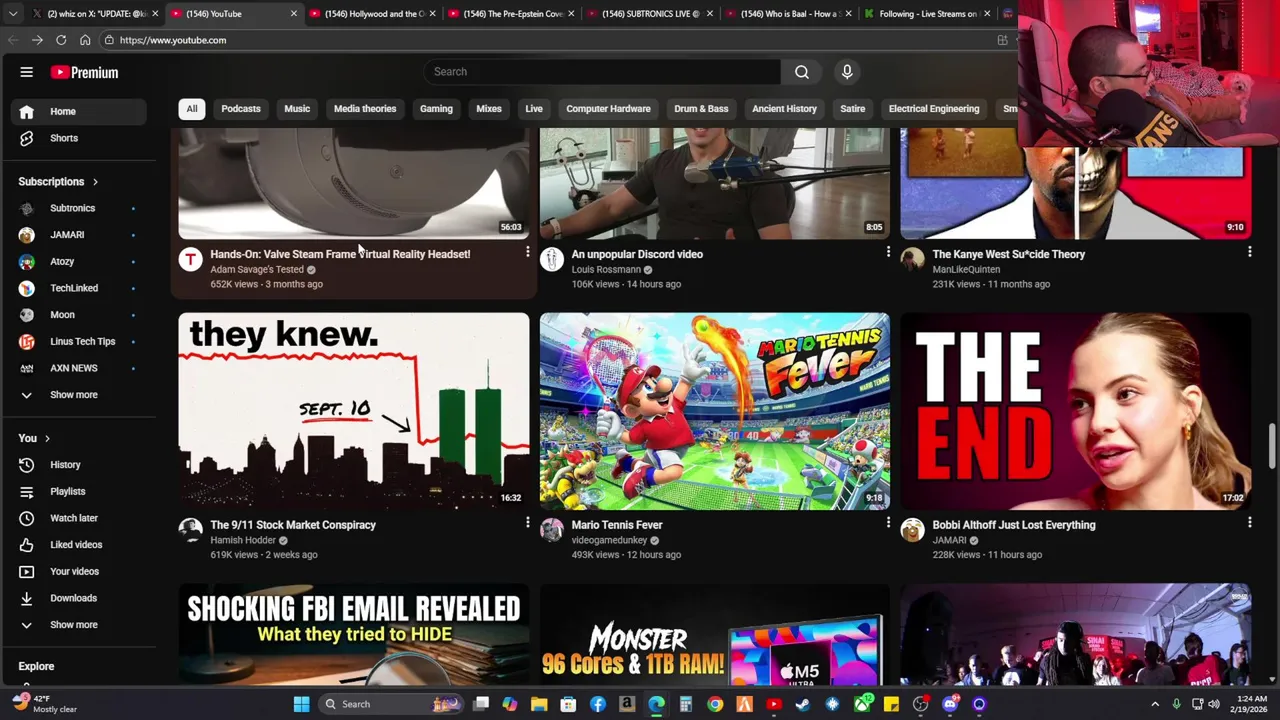Launch Steam from the taskbar

(x=802, y=704)
